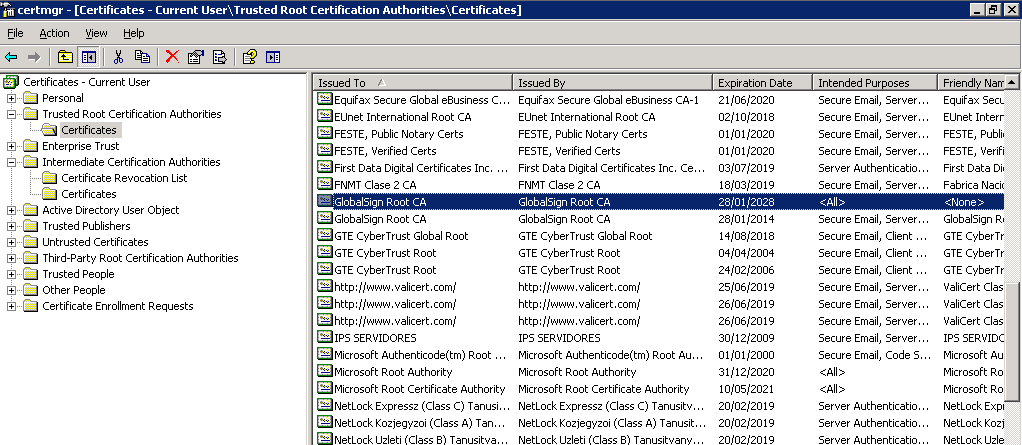The image size is (1022, 445).
Task: Expand Certificate Enrollment Requests node
Action: [12, 306]
